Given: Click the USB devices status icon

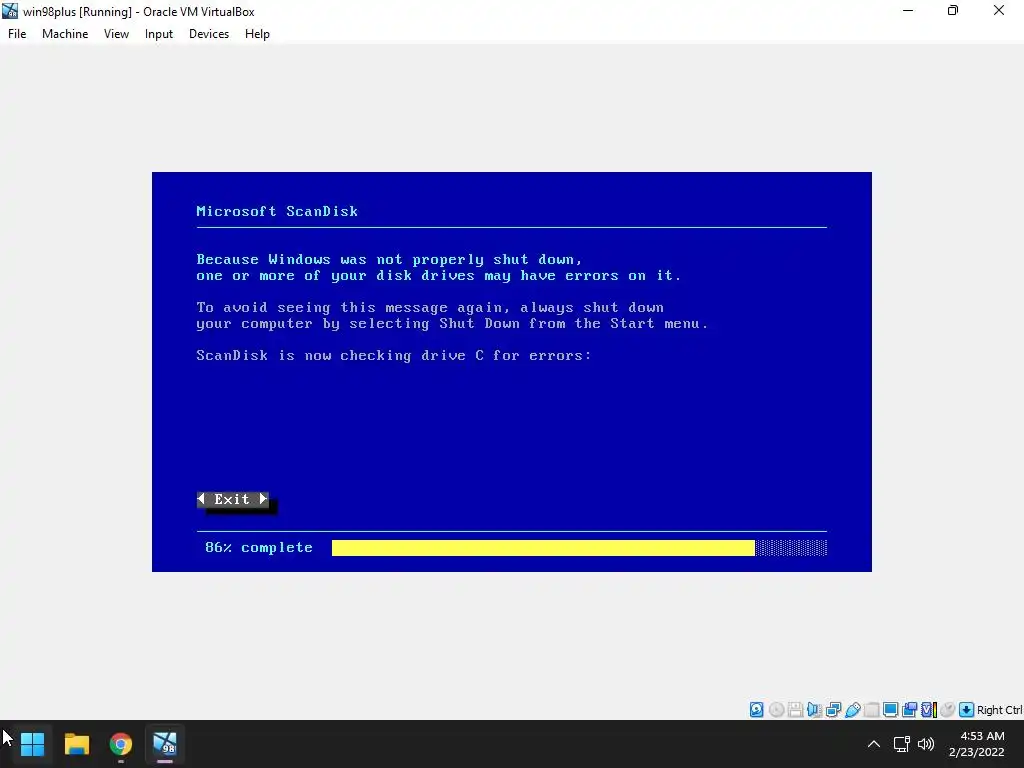Looking at the screenshot, I should point(852,709).
